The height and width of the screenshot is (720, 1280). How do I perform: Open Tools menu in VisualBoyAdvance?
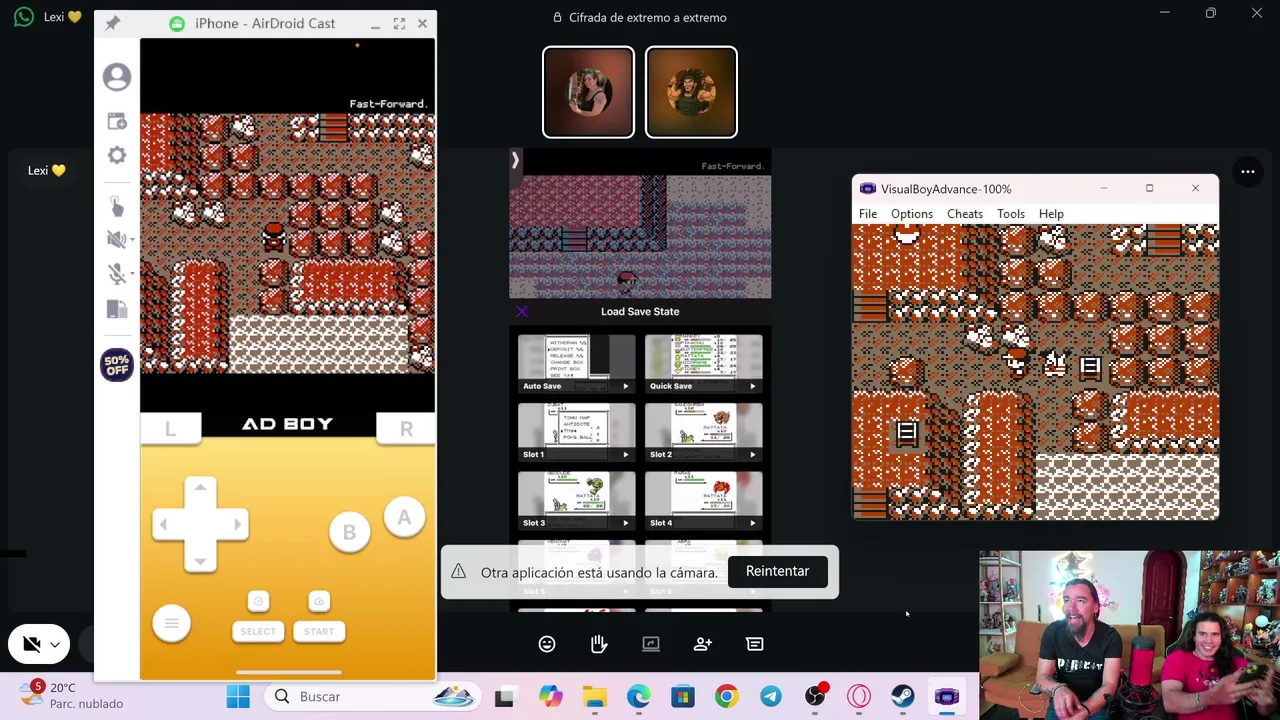click(x=1011, y=214)
